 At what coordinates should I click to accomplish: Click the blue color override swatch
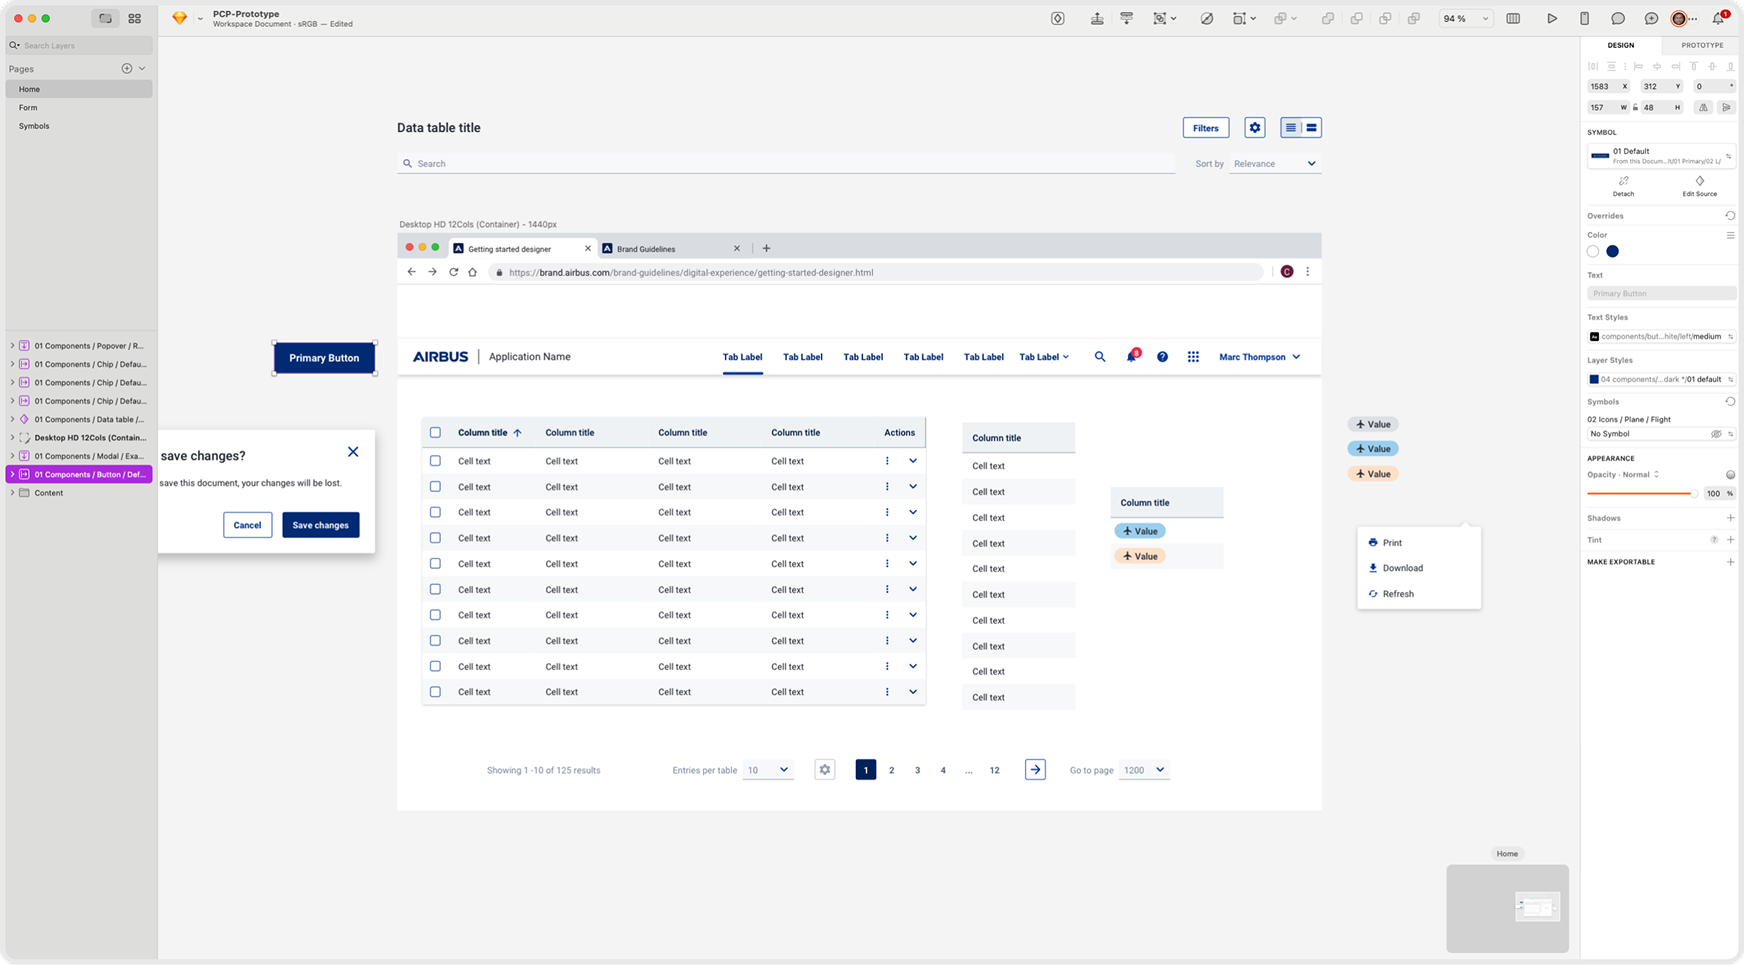point(1612,251)
